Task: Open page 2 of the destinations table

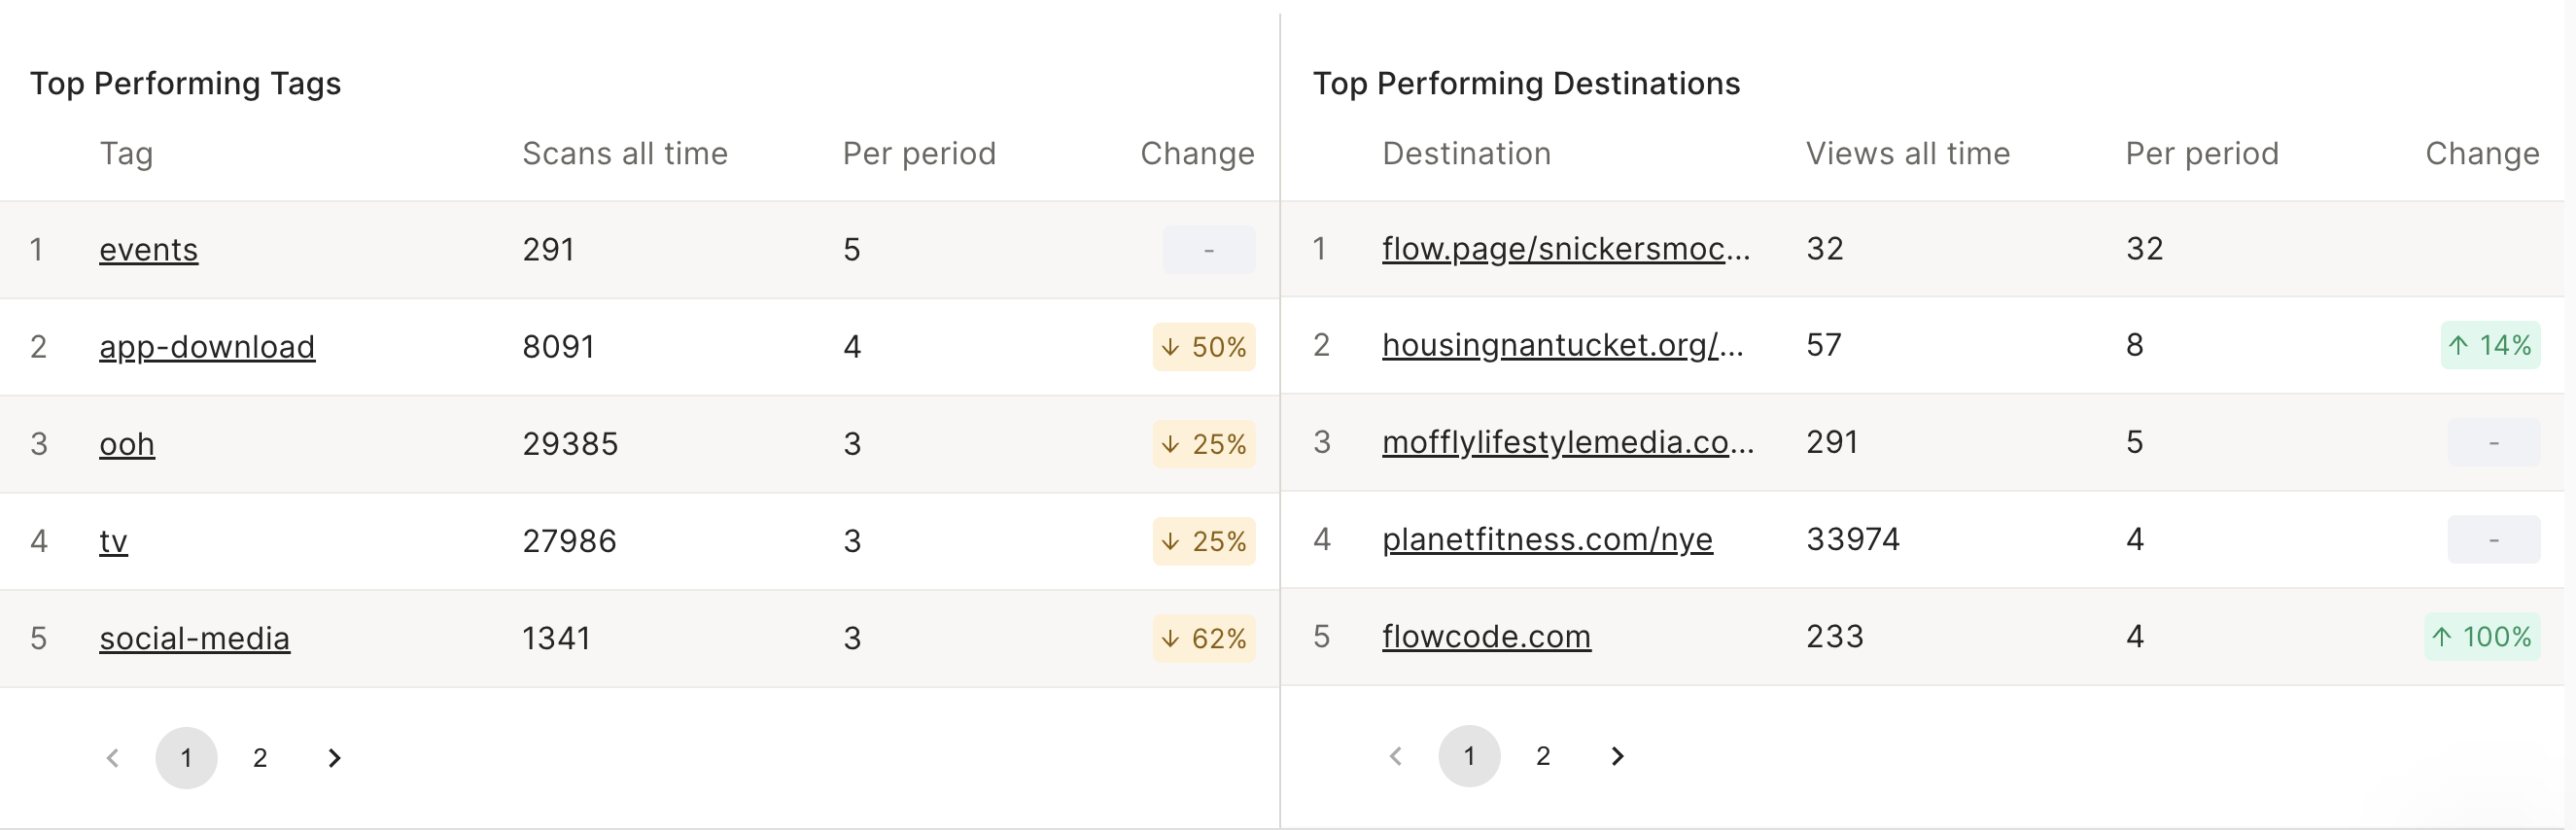Action: pyautogui.click(x=1543, y=757)
